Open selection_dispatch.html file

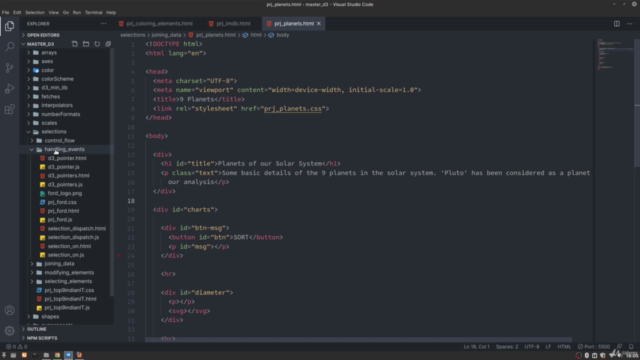[x=76, y=229]
